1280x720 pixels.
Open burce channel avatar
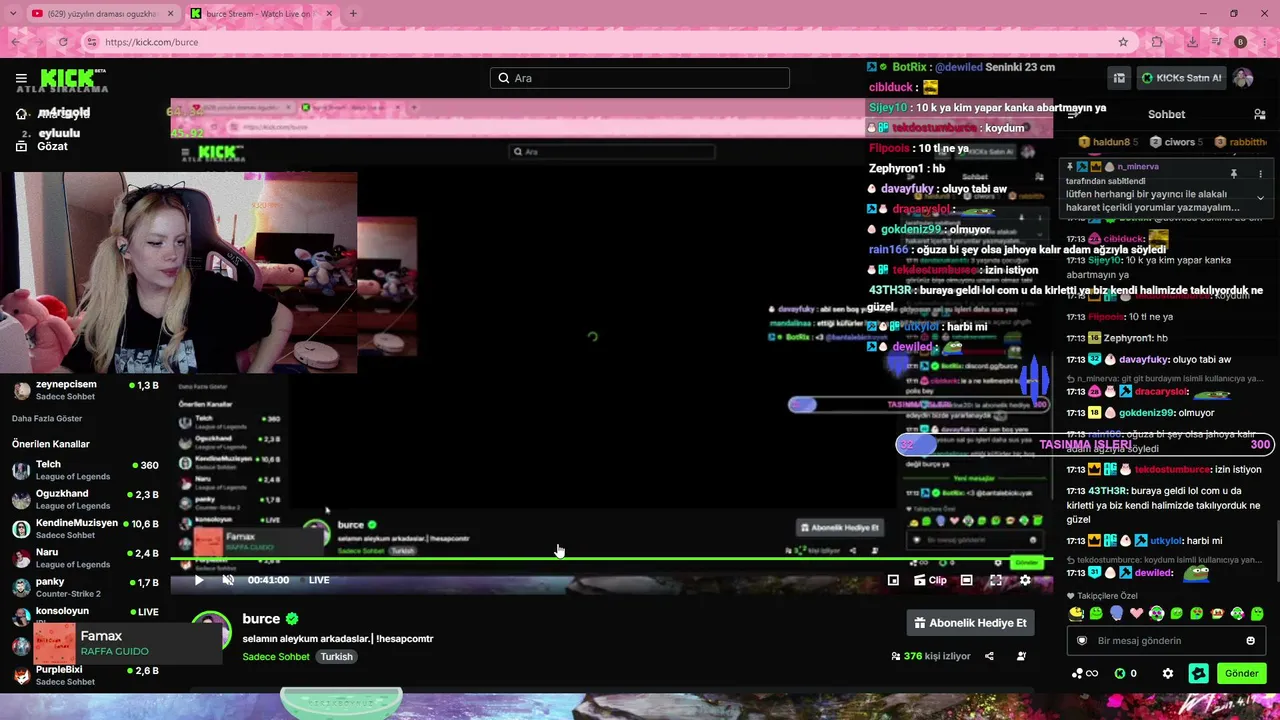click(x=211, y=632)
